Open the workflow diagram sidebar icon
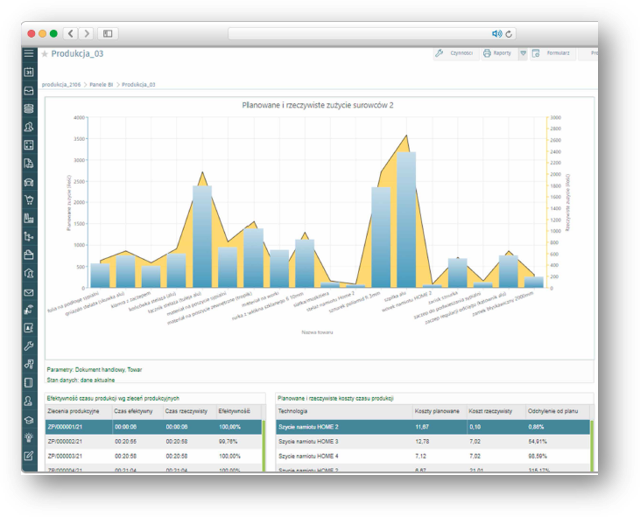 tap(29, 237)
